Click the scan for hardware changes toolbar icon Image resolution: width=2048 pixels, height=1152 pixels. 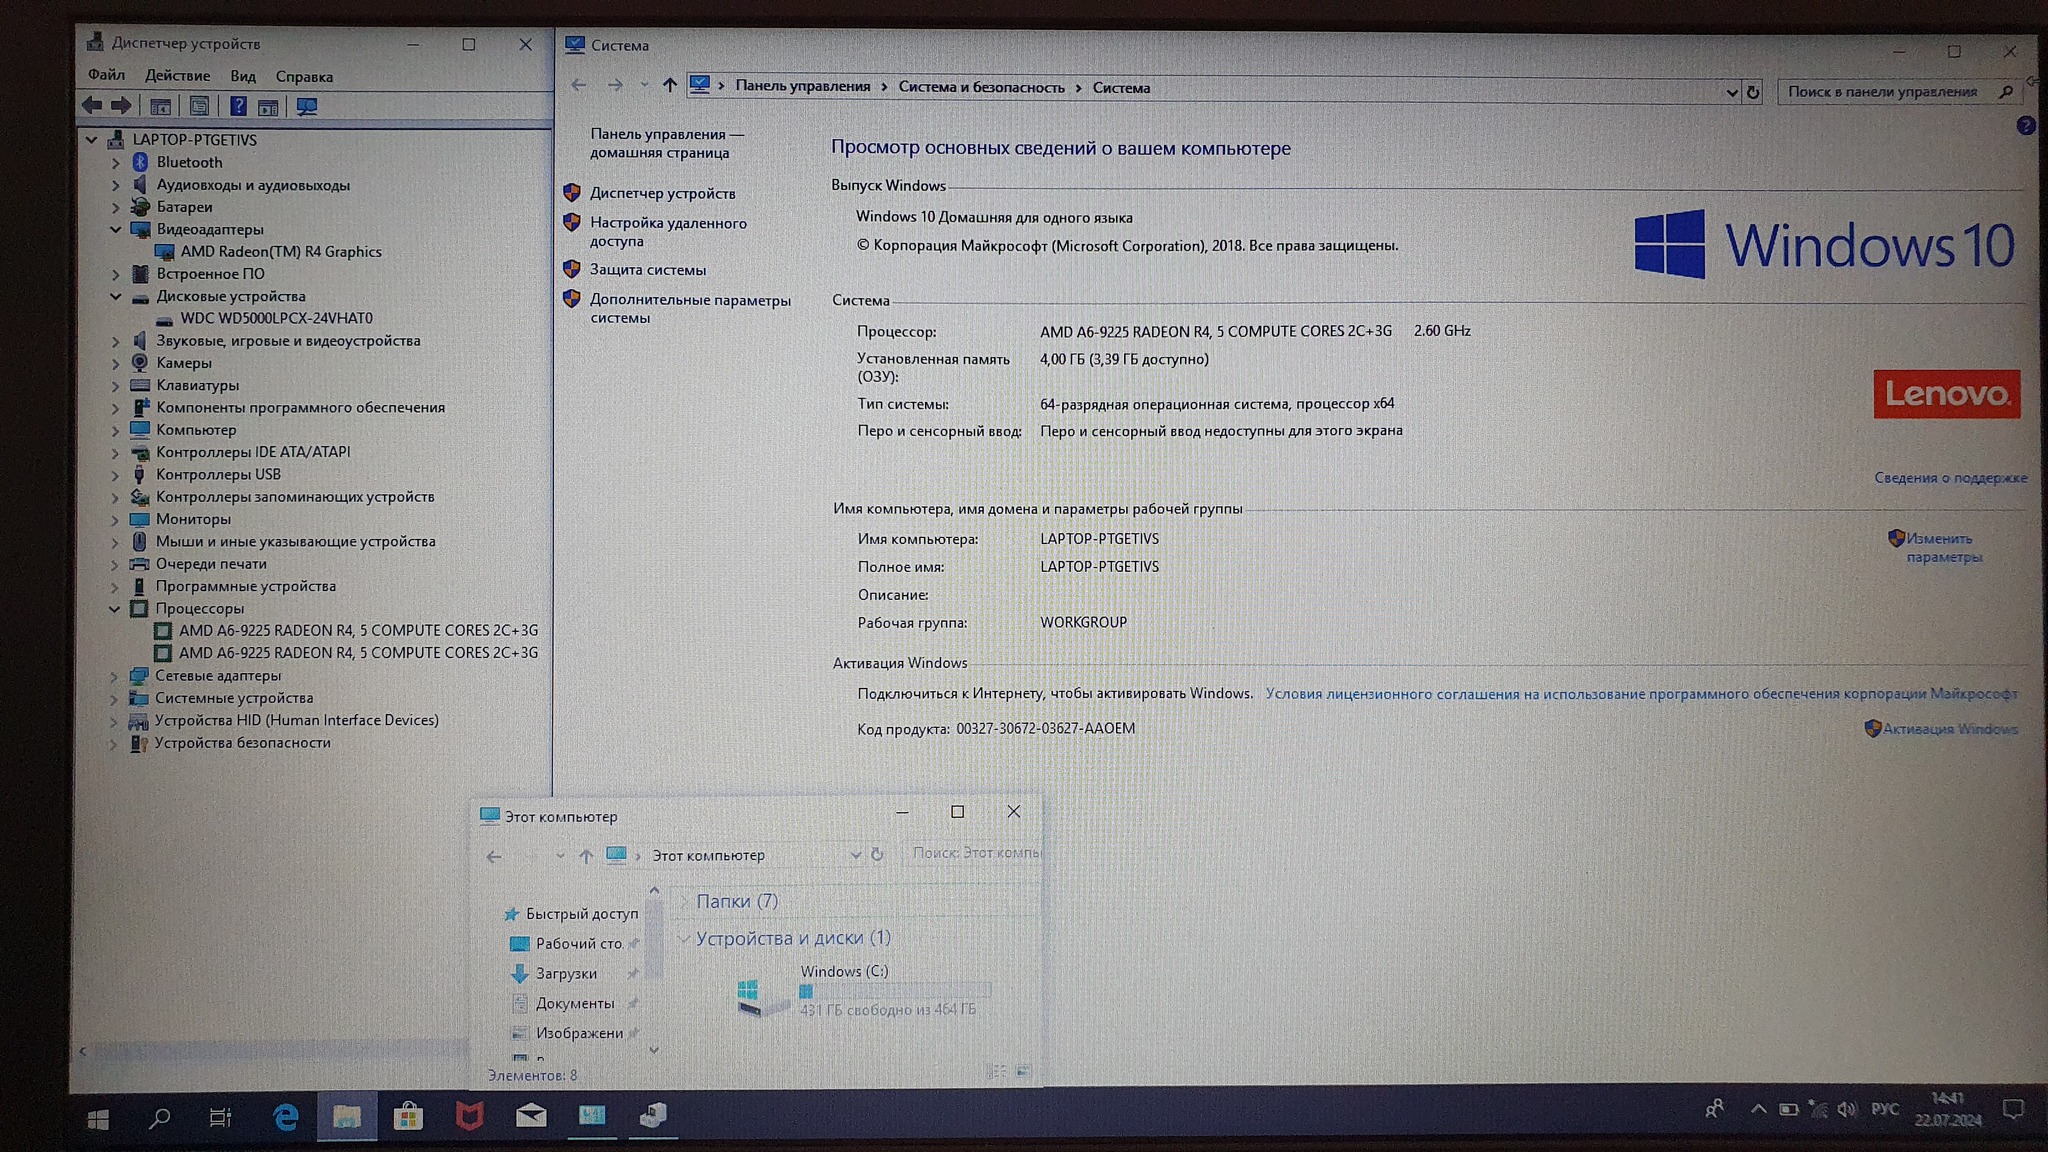[x=307, y=107]
